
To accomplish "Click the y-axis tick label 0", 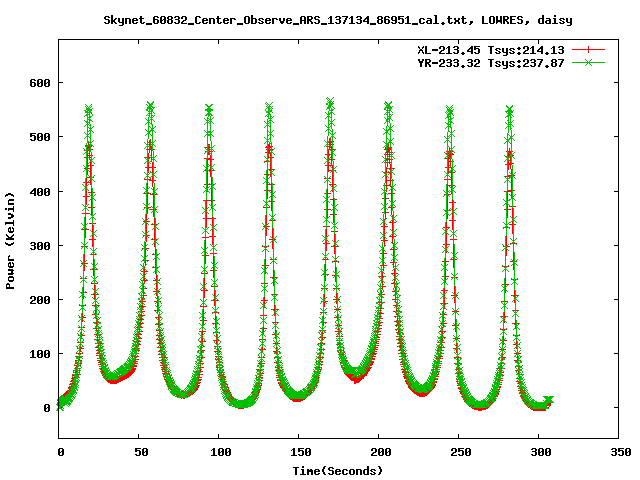I will point(47,408).
